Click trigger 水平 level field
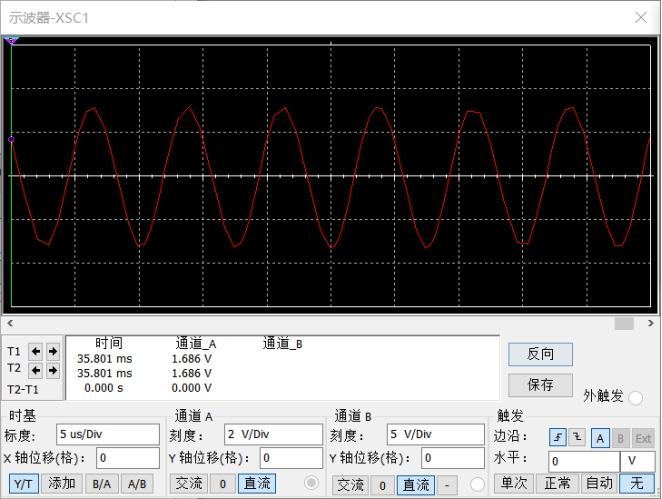Screen dimensions: 662x499 point(584,461)
